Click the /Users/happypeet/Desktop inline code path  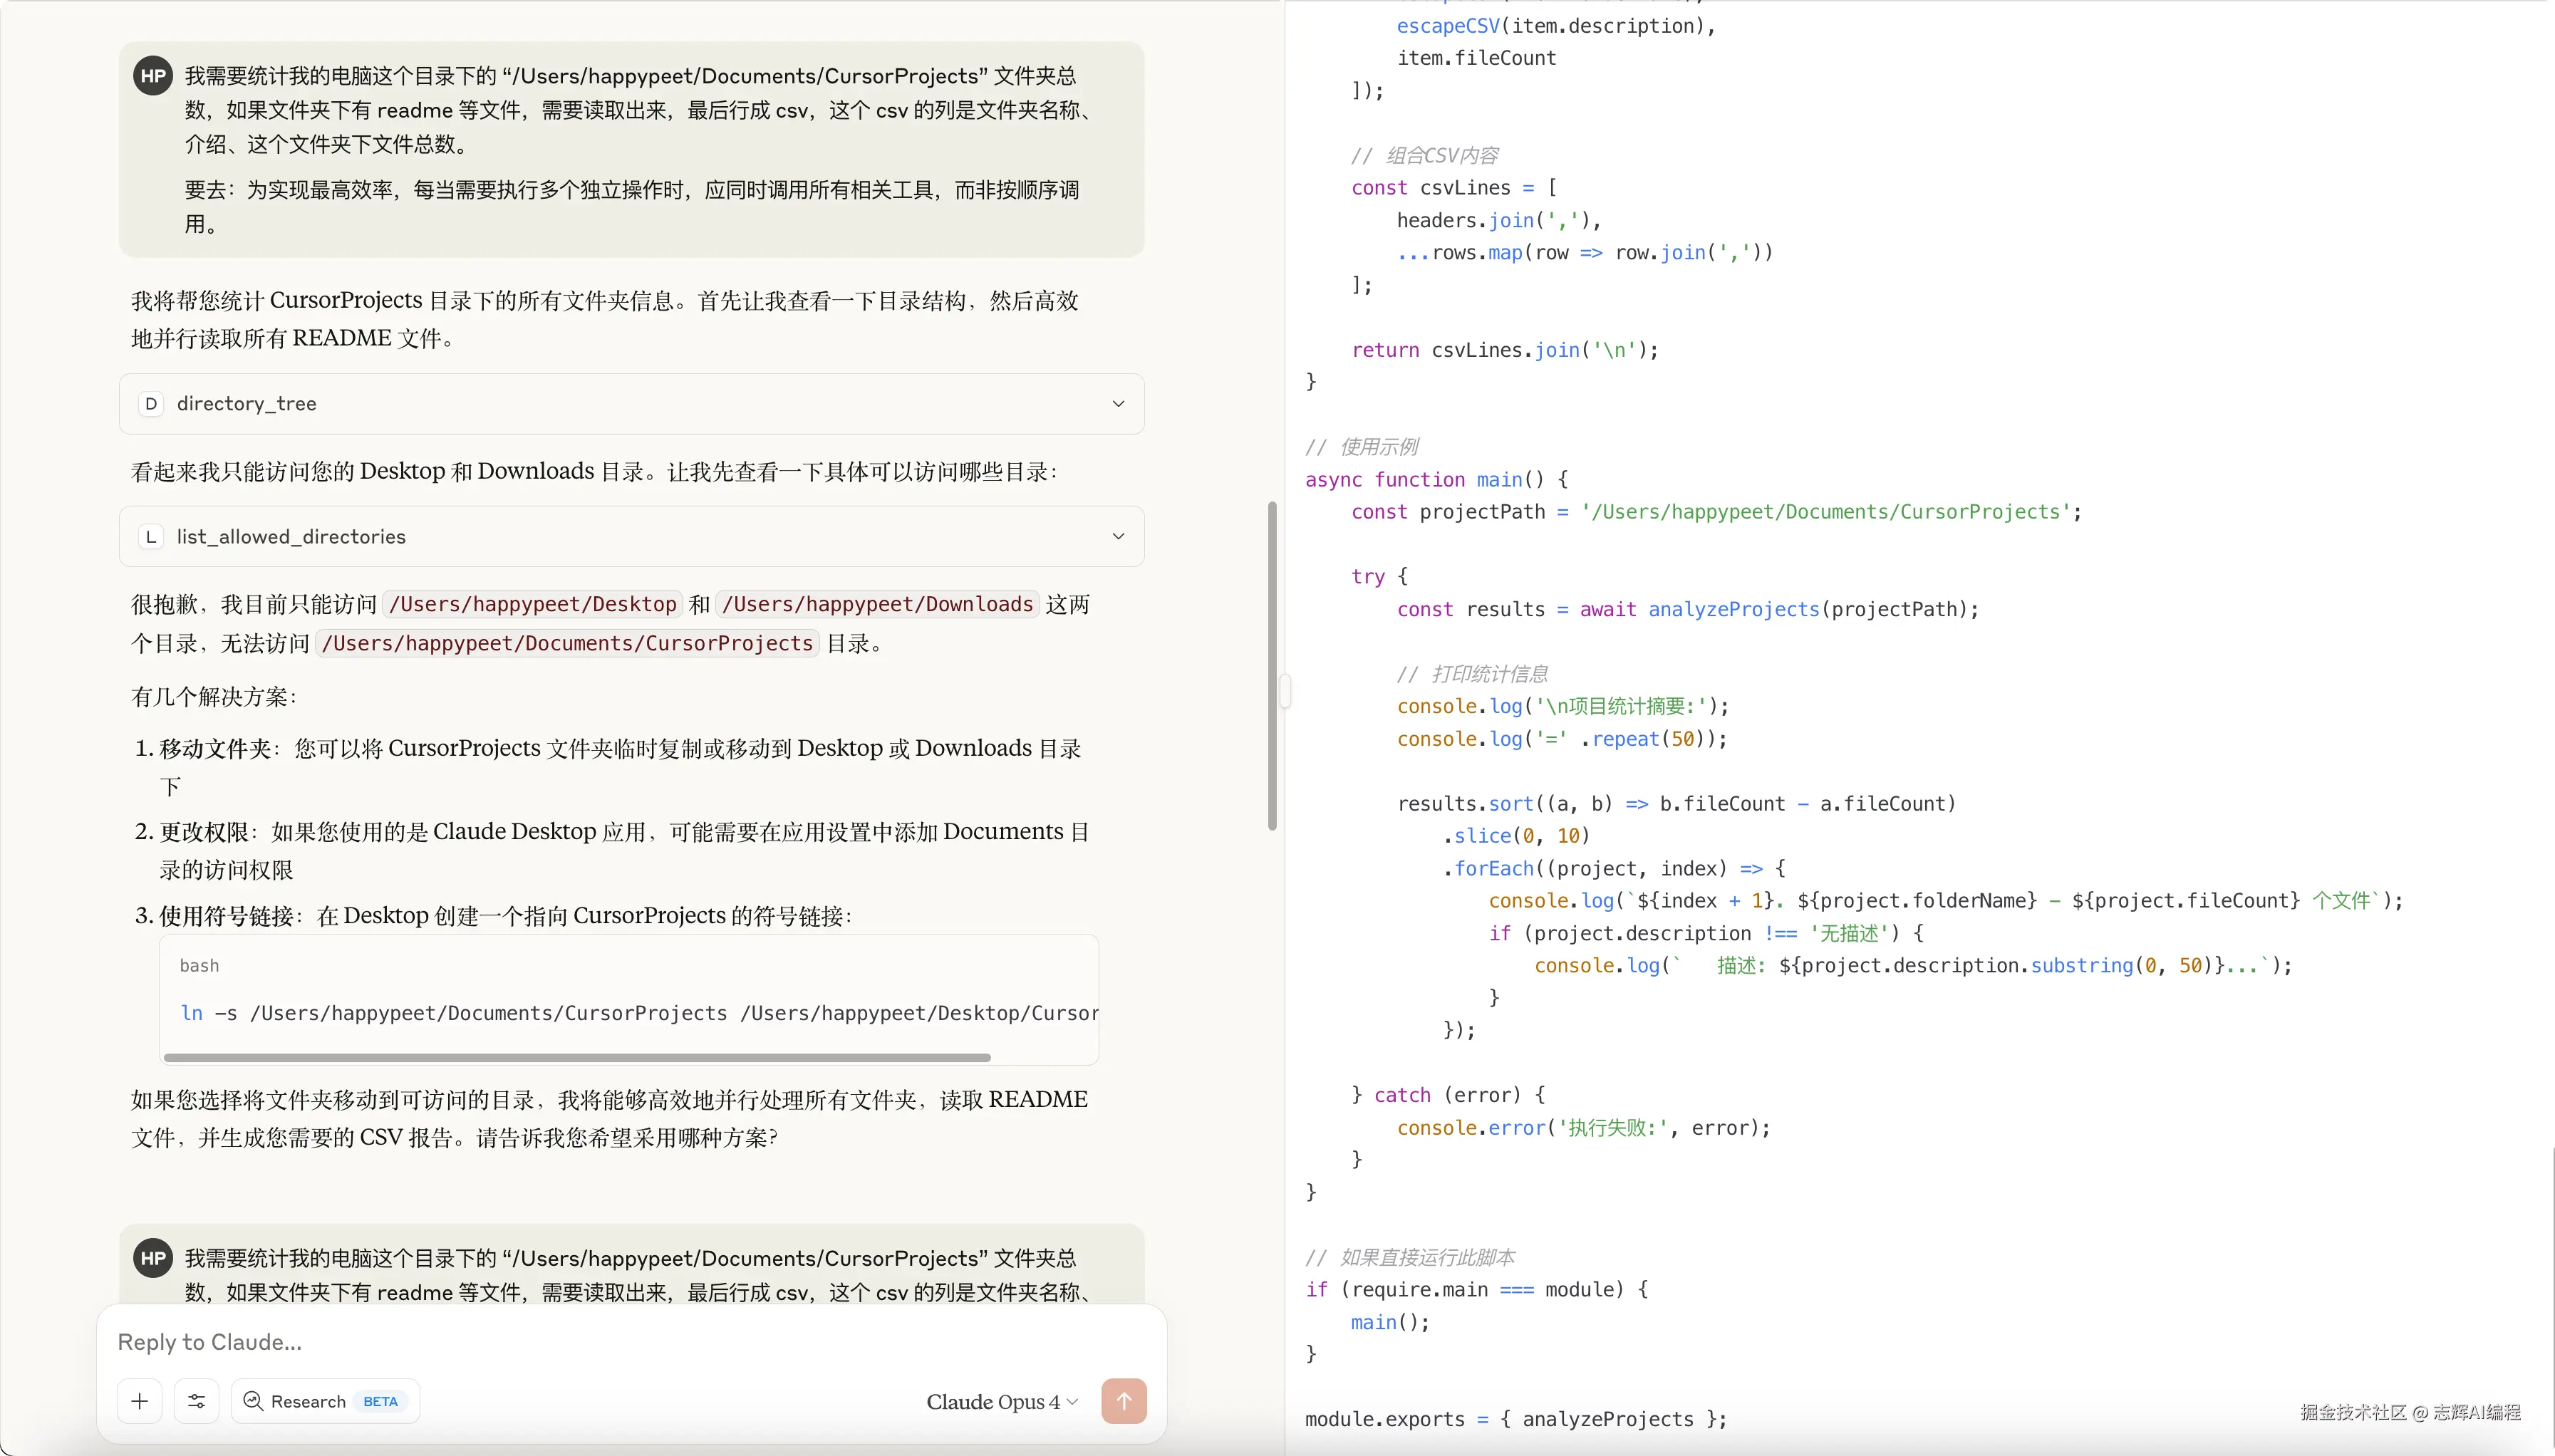(532, 604)
